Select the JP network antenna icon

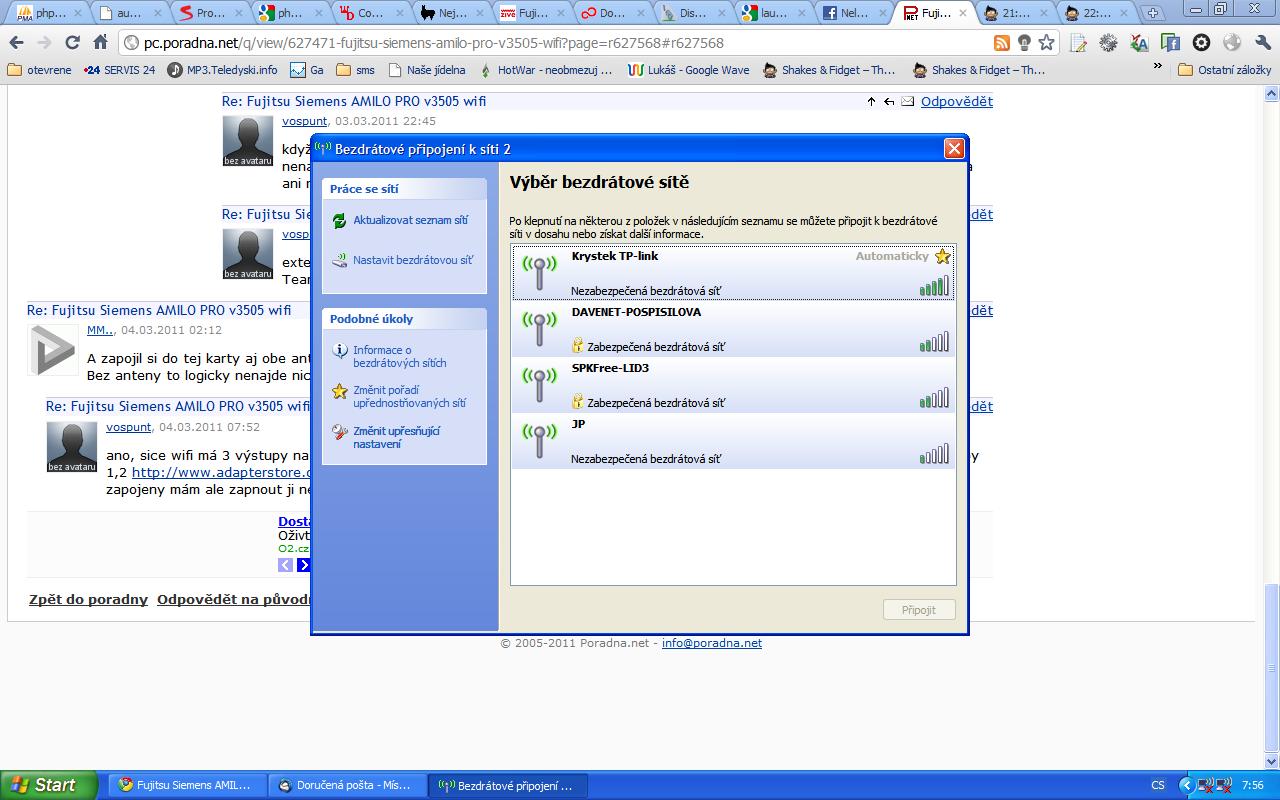tap(540, 441)
